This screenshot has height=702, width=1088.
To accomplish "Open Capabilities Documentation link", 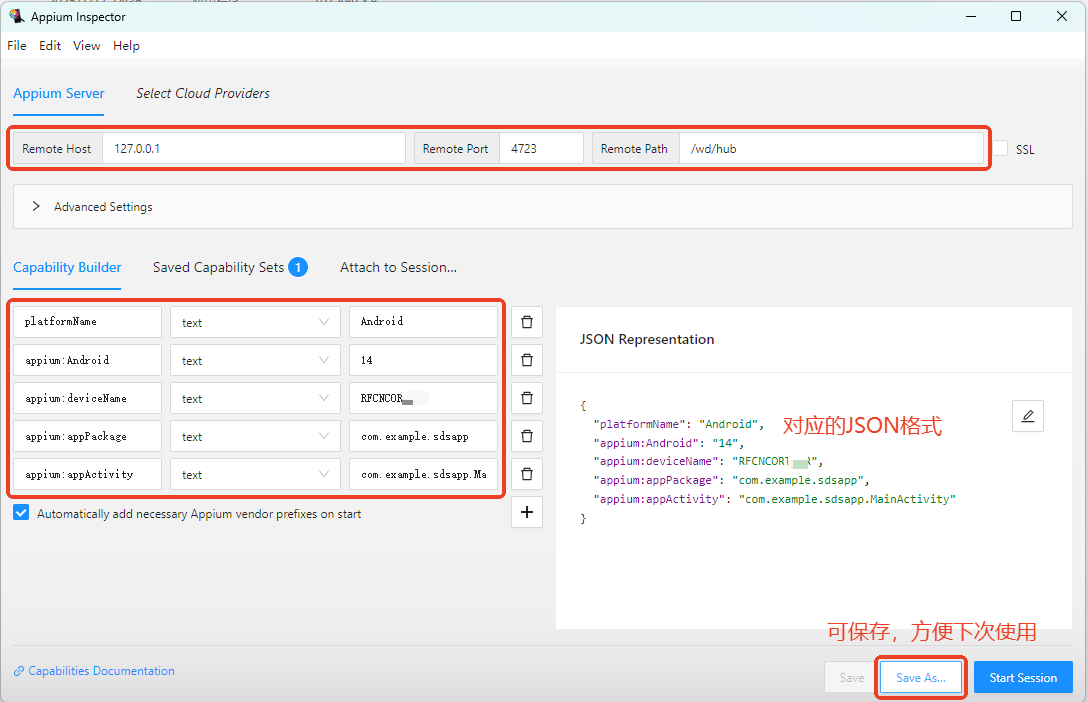I will coord(101,671).
